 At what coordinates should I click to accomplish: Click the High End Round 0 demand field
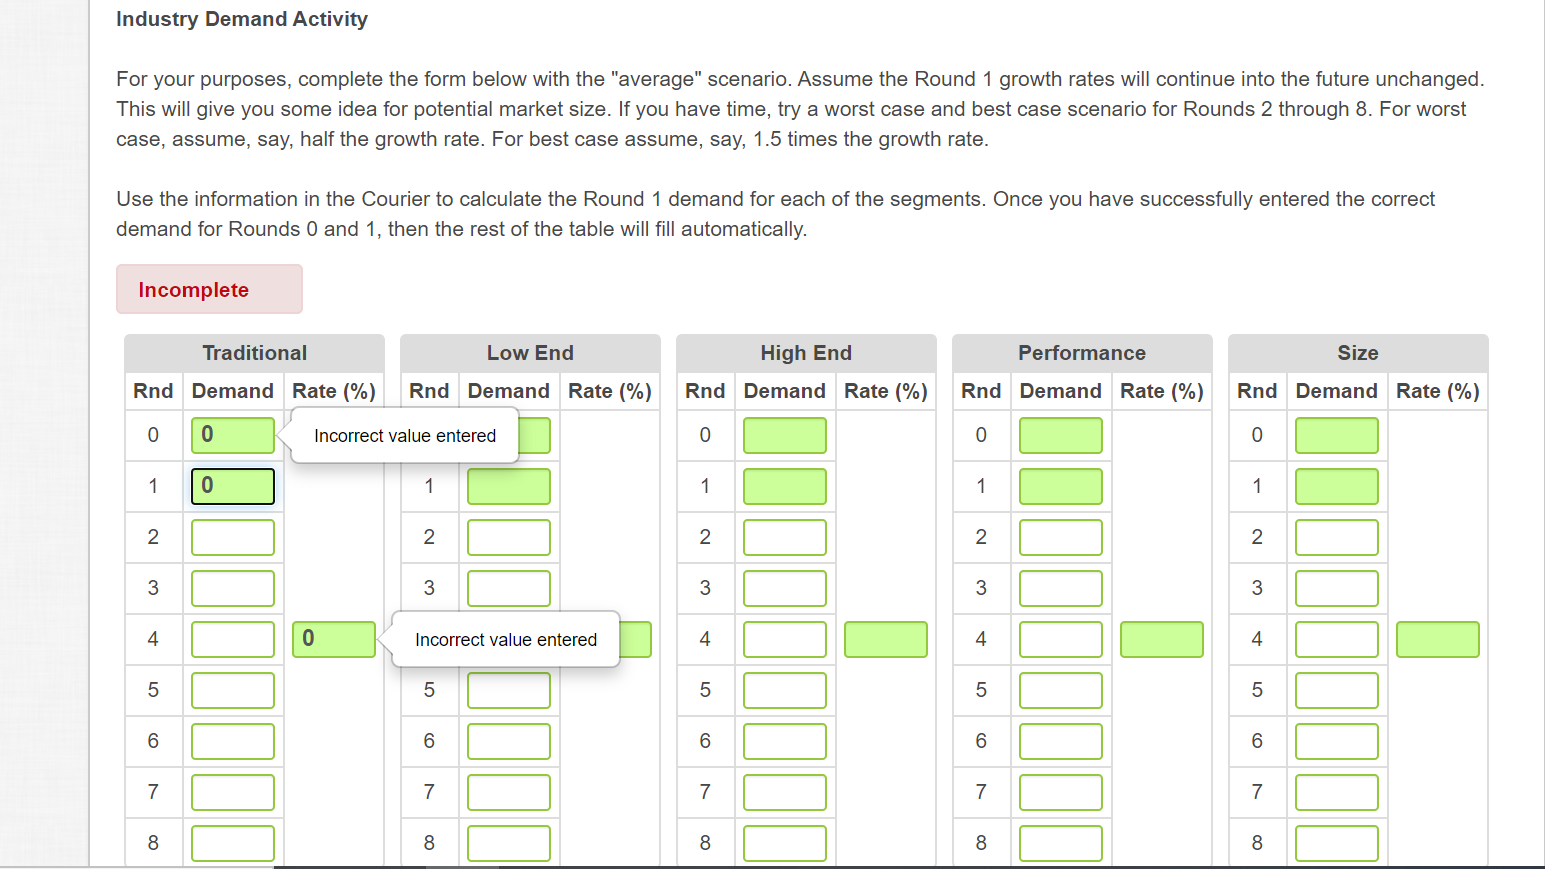(x=784, y=435)
